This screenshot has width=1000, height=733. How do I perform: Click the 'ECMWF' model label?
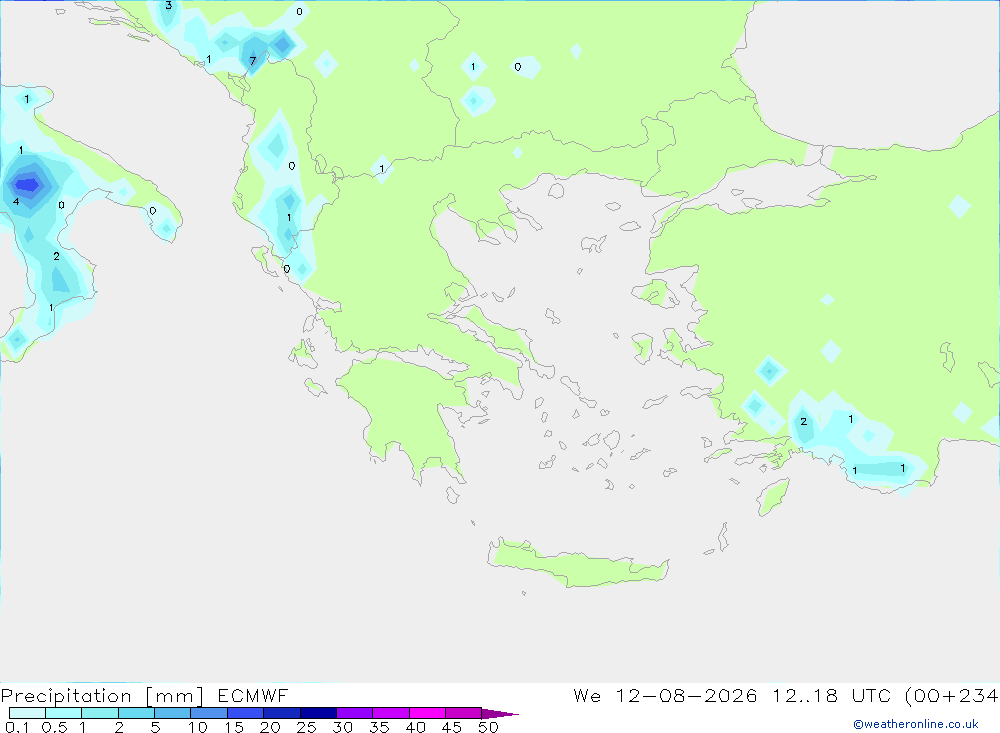[x=253, y=696]
